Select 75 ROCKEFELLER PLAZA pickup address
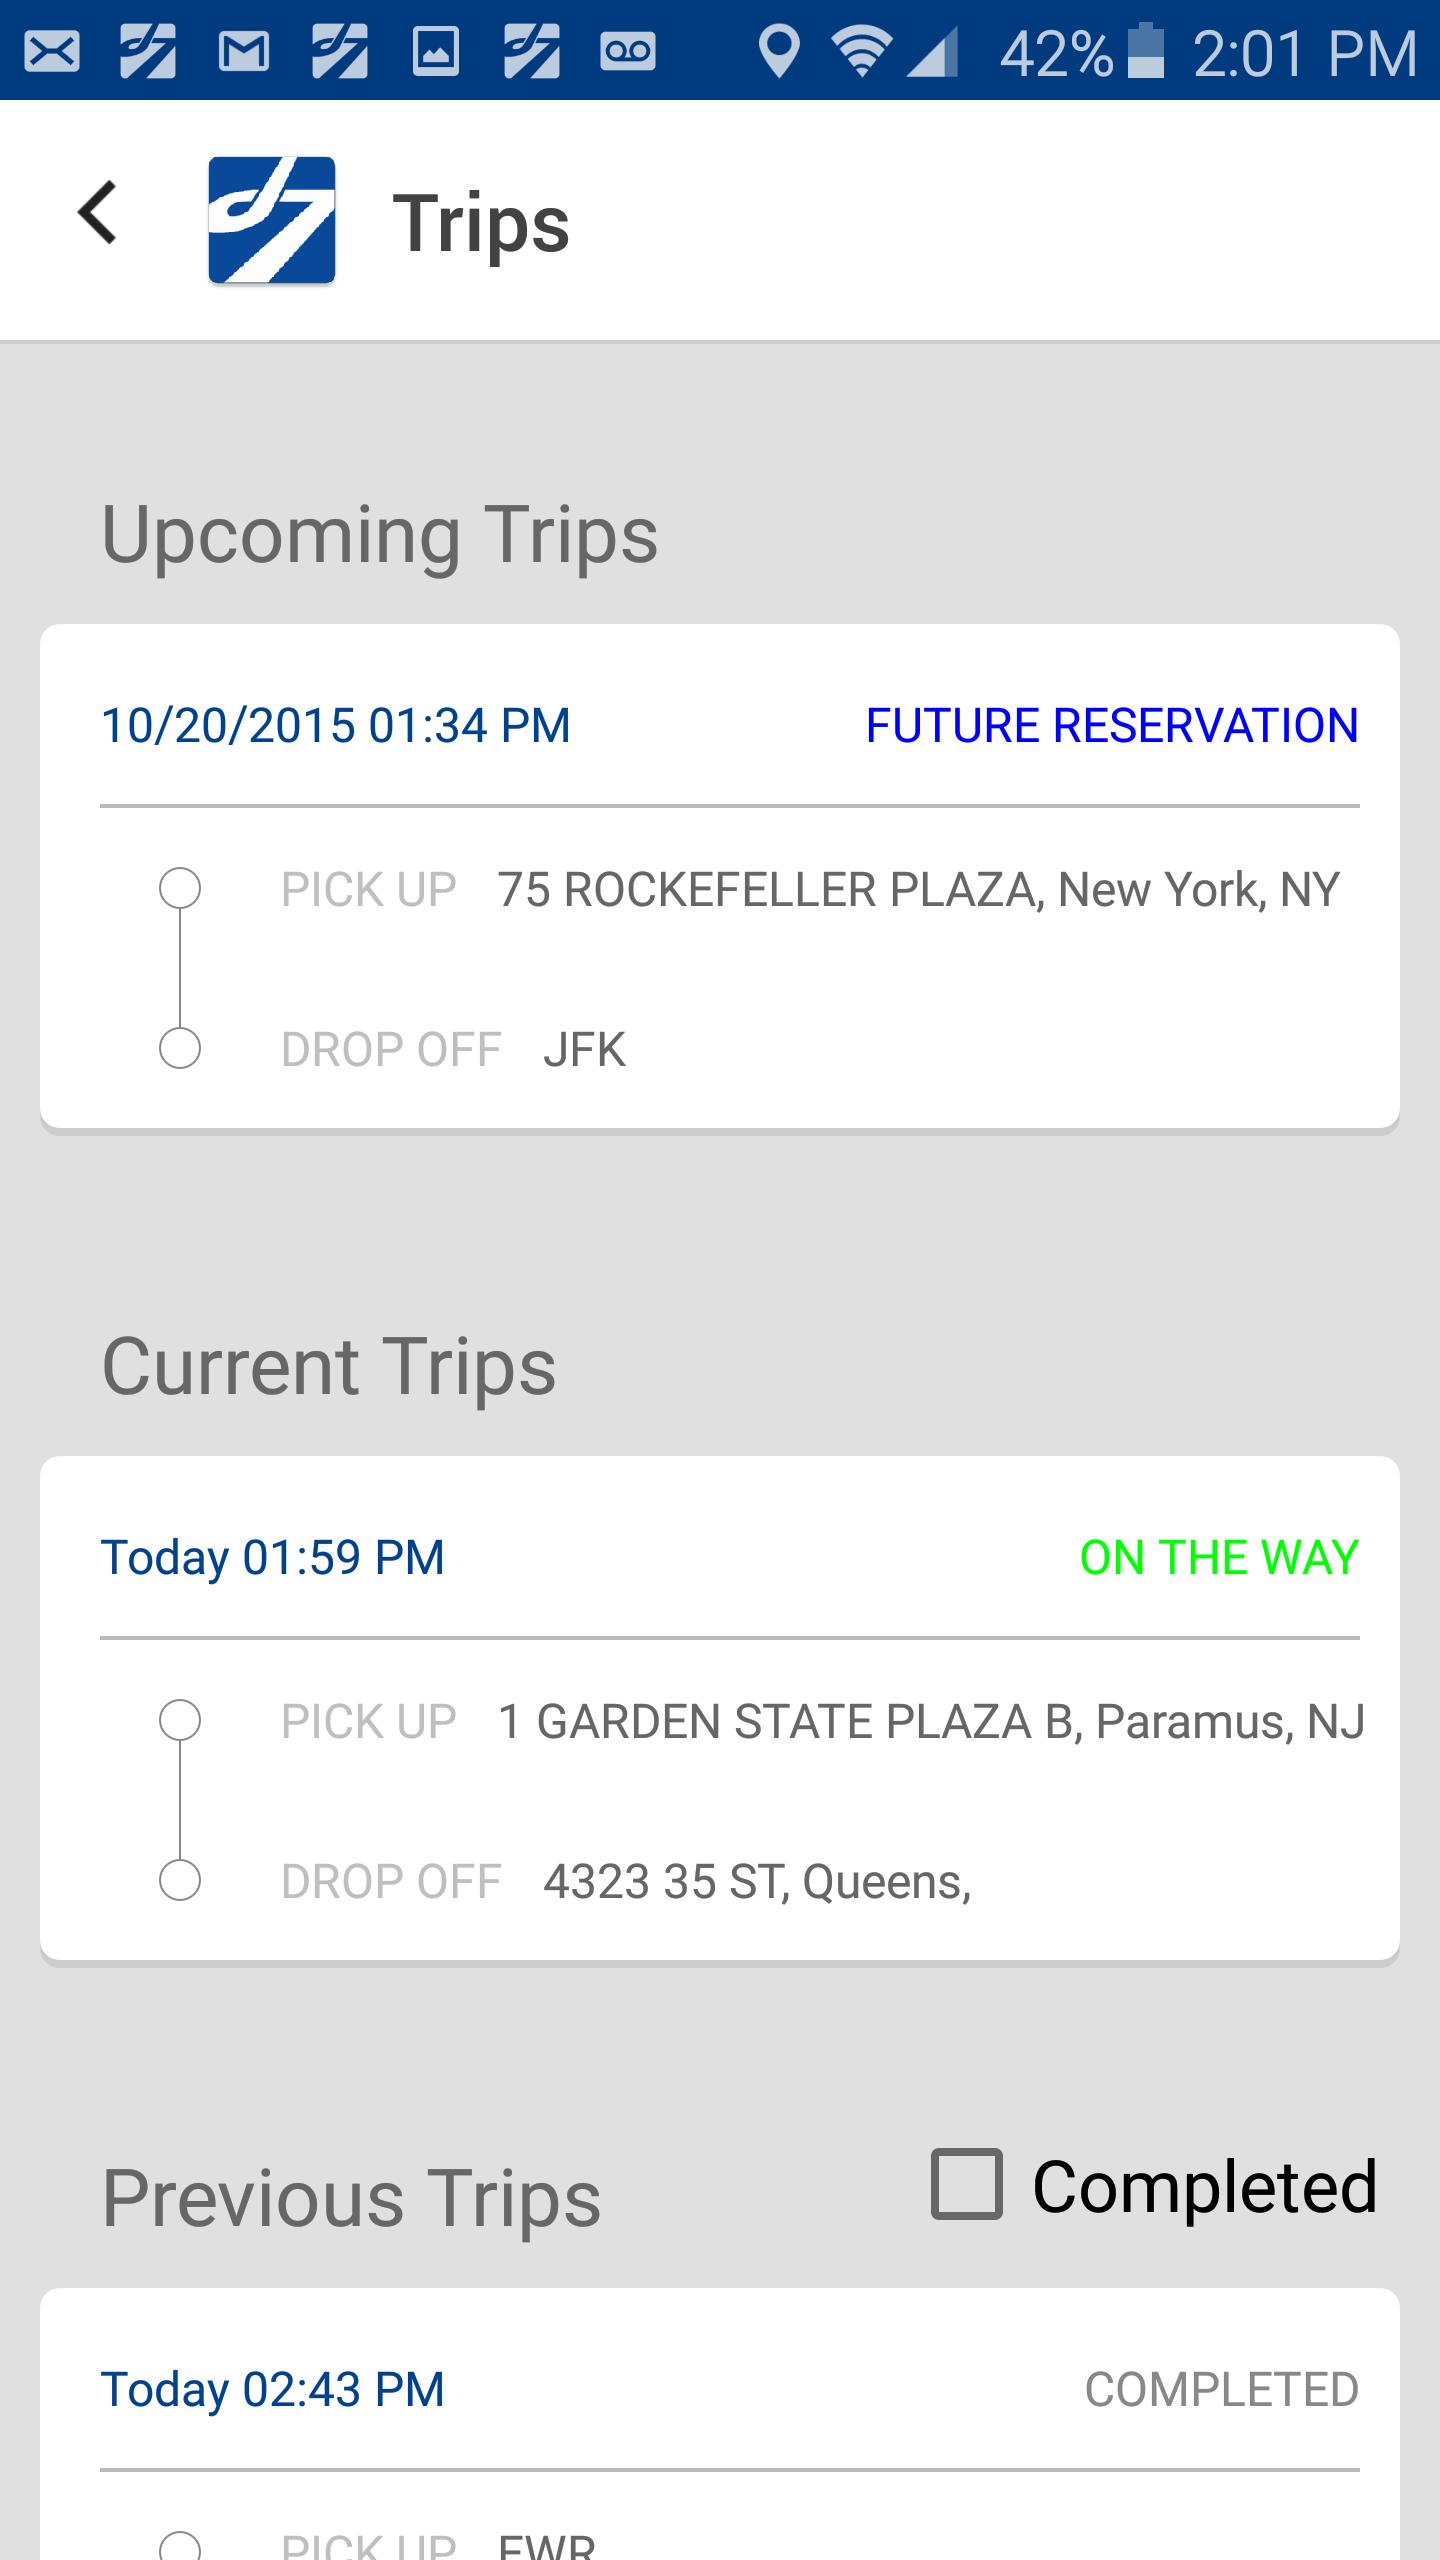Viewport: 1440px width, 2560px height. pos(919,889)
